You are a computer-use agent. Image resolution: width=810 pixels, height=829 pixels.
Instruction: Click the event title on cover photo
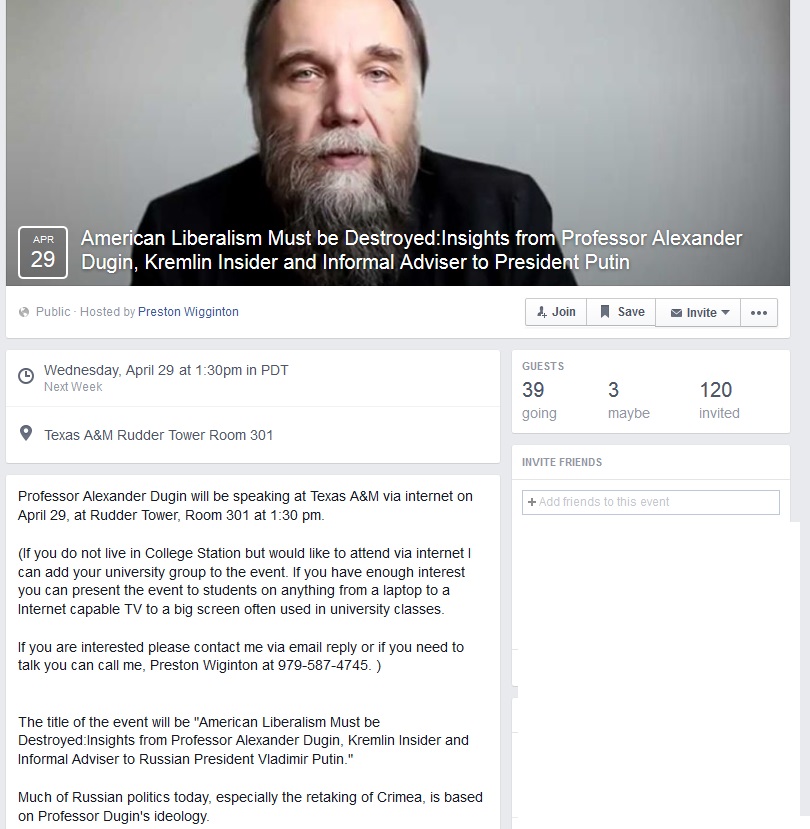(411, 250)
